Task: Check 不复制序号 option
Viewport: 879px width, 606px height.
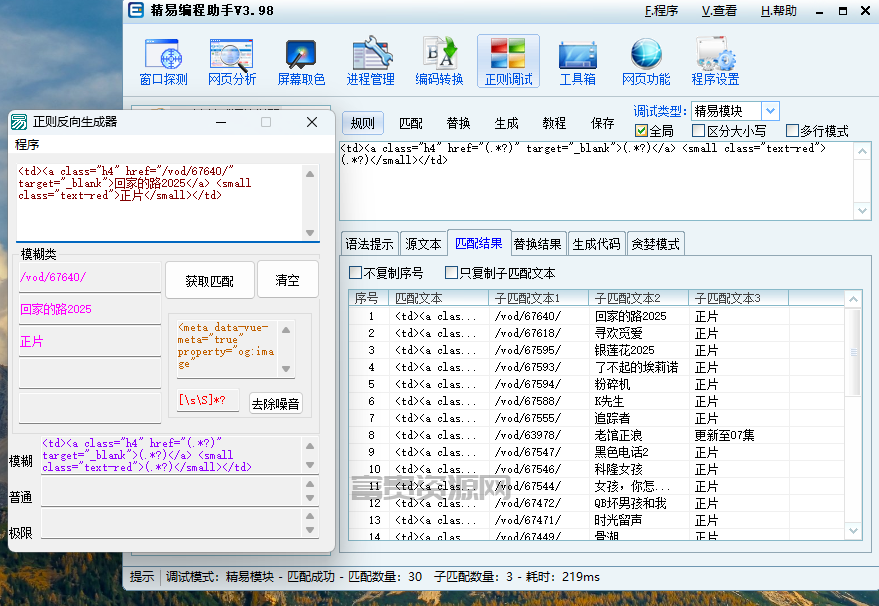Action: point(355,273)
